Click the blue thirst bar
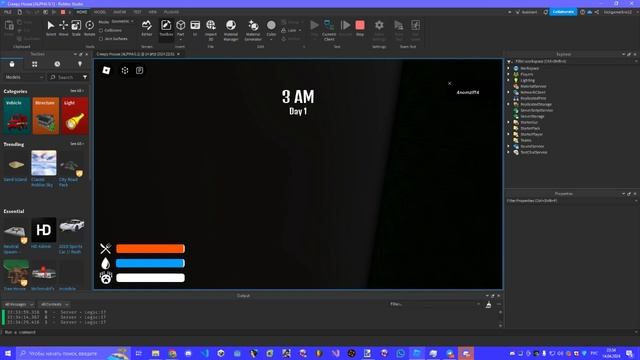640x360 pixels. (150, 263)
